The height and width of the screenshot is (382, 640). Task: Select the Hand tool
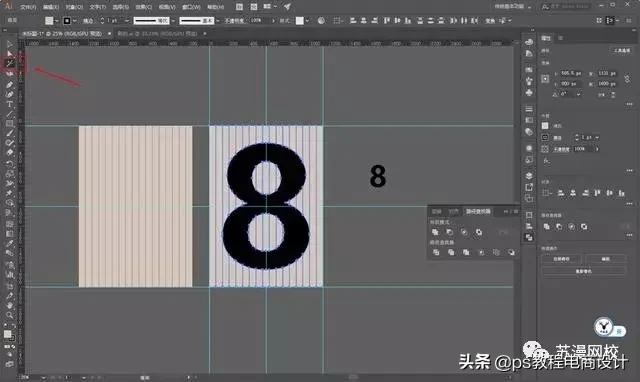click(10, 305)
